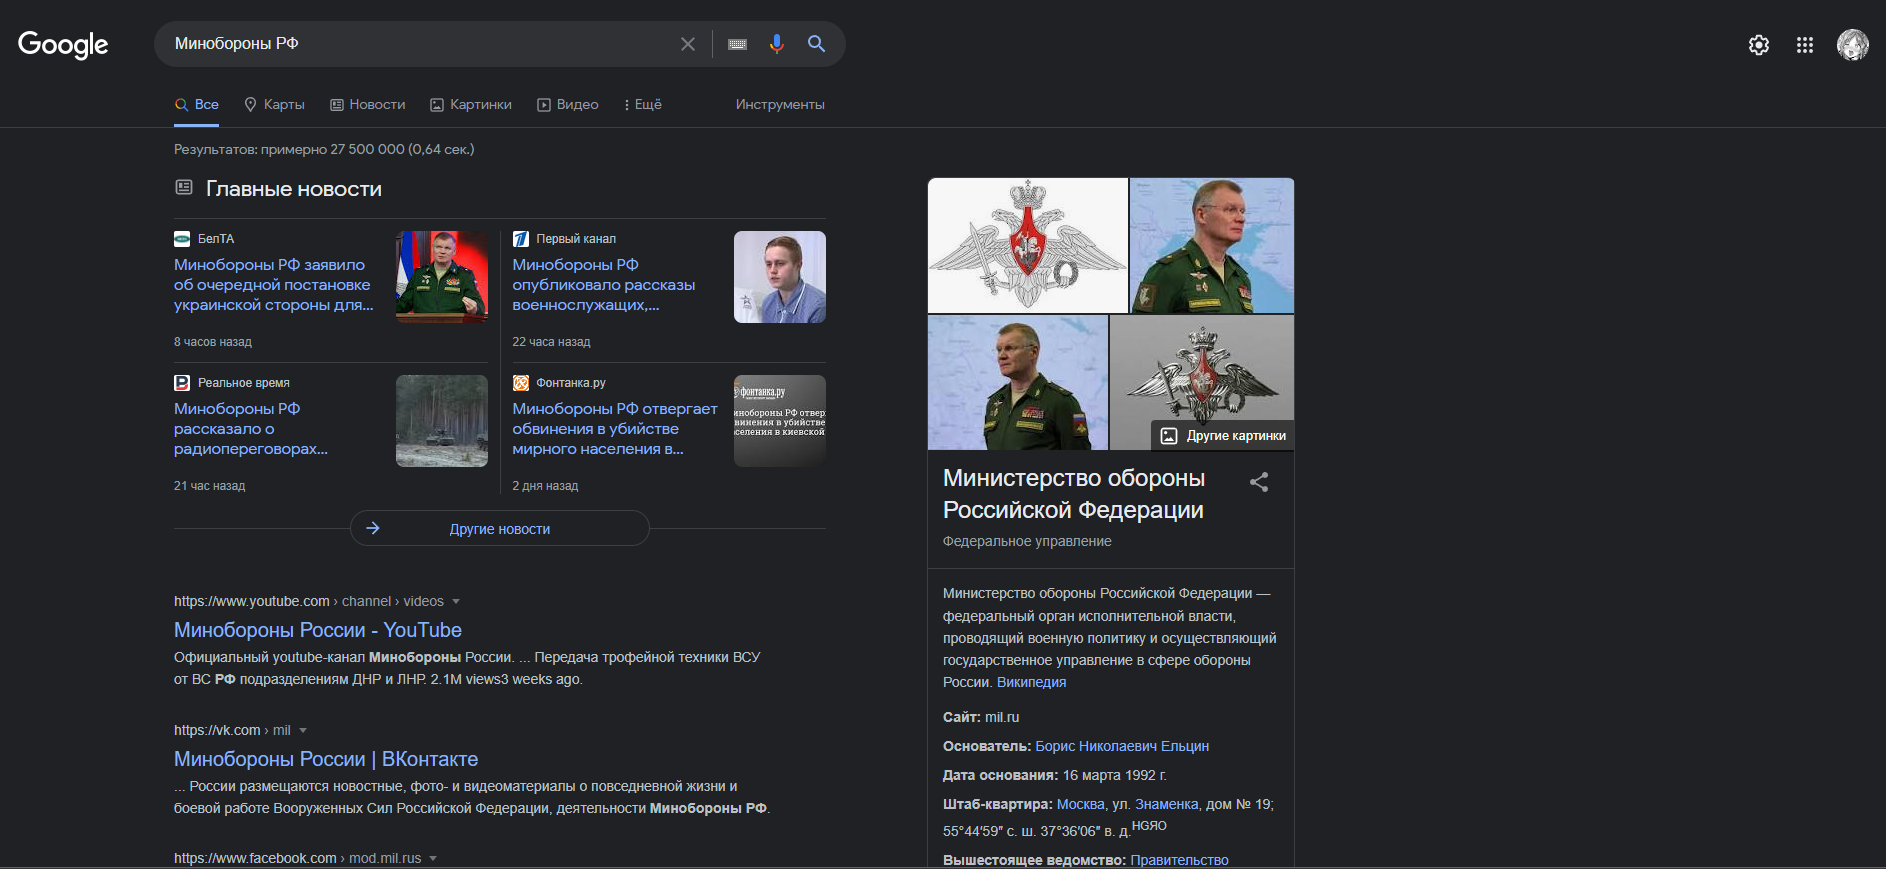Switch to the Новости tab
Screen dimensions: 1886x869
367,104
